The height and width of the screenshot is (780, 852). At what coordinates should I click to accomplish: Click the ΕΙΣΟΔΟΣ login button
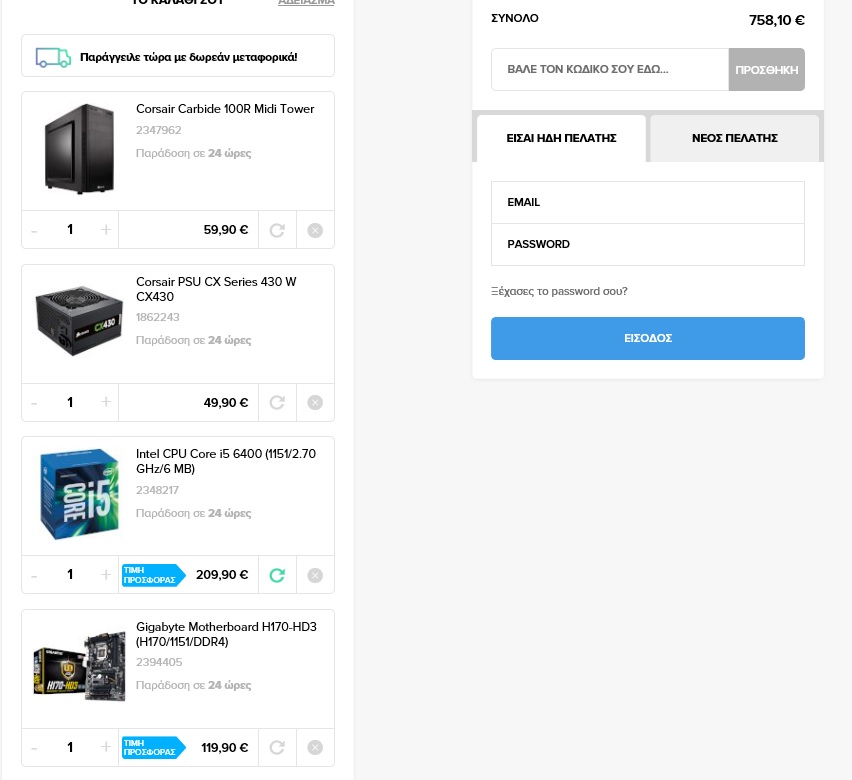pyautogui.click(x=648, y=338)
